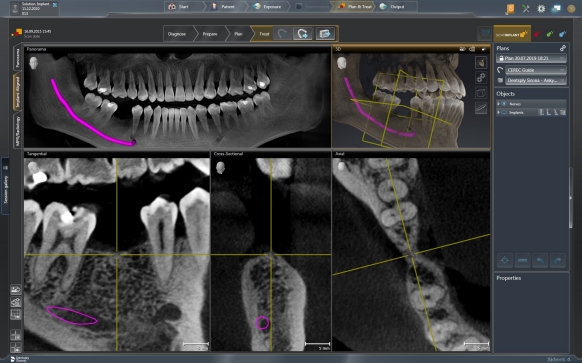Go to the Patient phase button
The height and width of the screenshot is (363, 582).
tap(224, 7)
